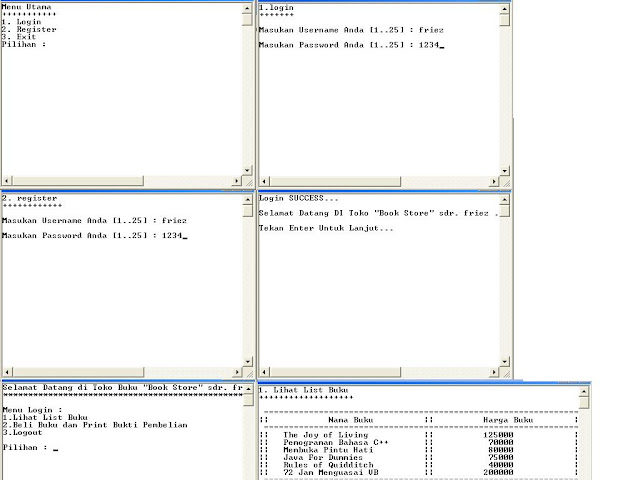Click price 125000 in book list
This screenshot has height=480, width=640.
click(x=498, y=435)
